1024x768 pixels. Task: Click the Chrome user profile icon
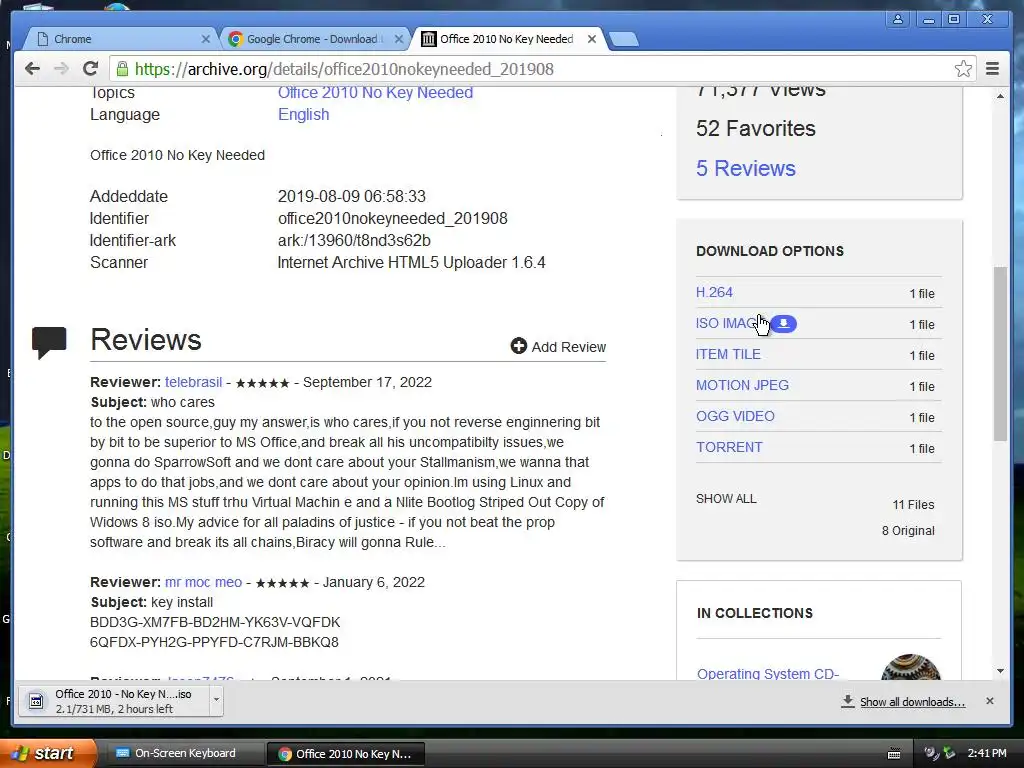pyautogui.click(x=898, y=19)
